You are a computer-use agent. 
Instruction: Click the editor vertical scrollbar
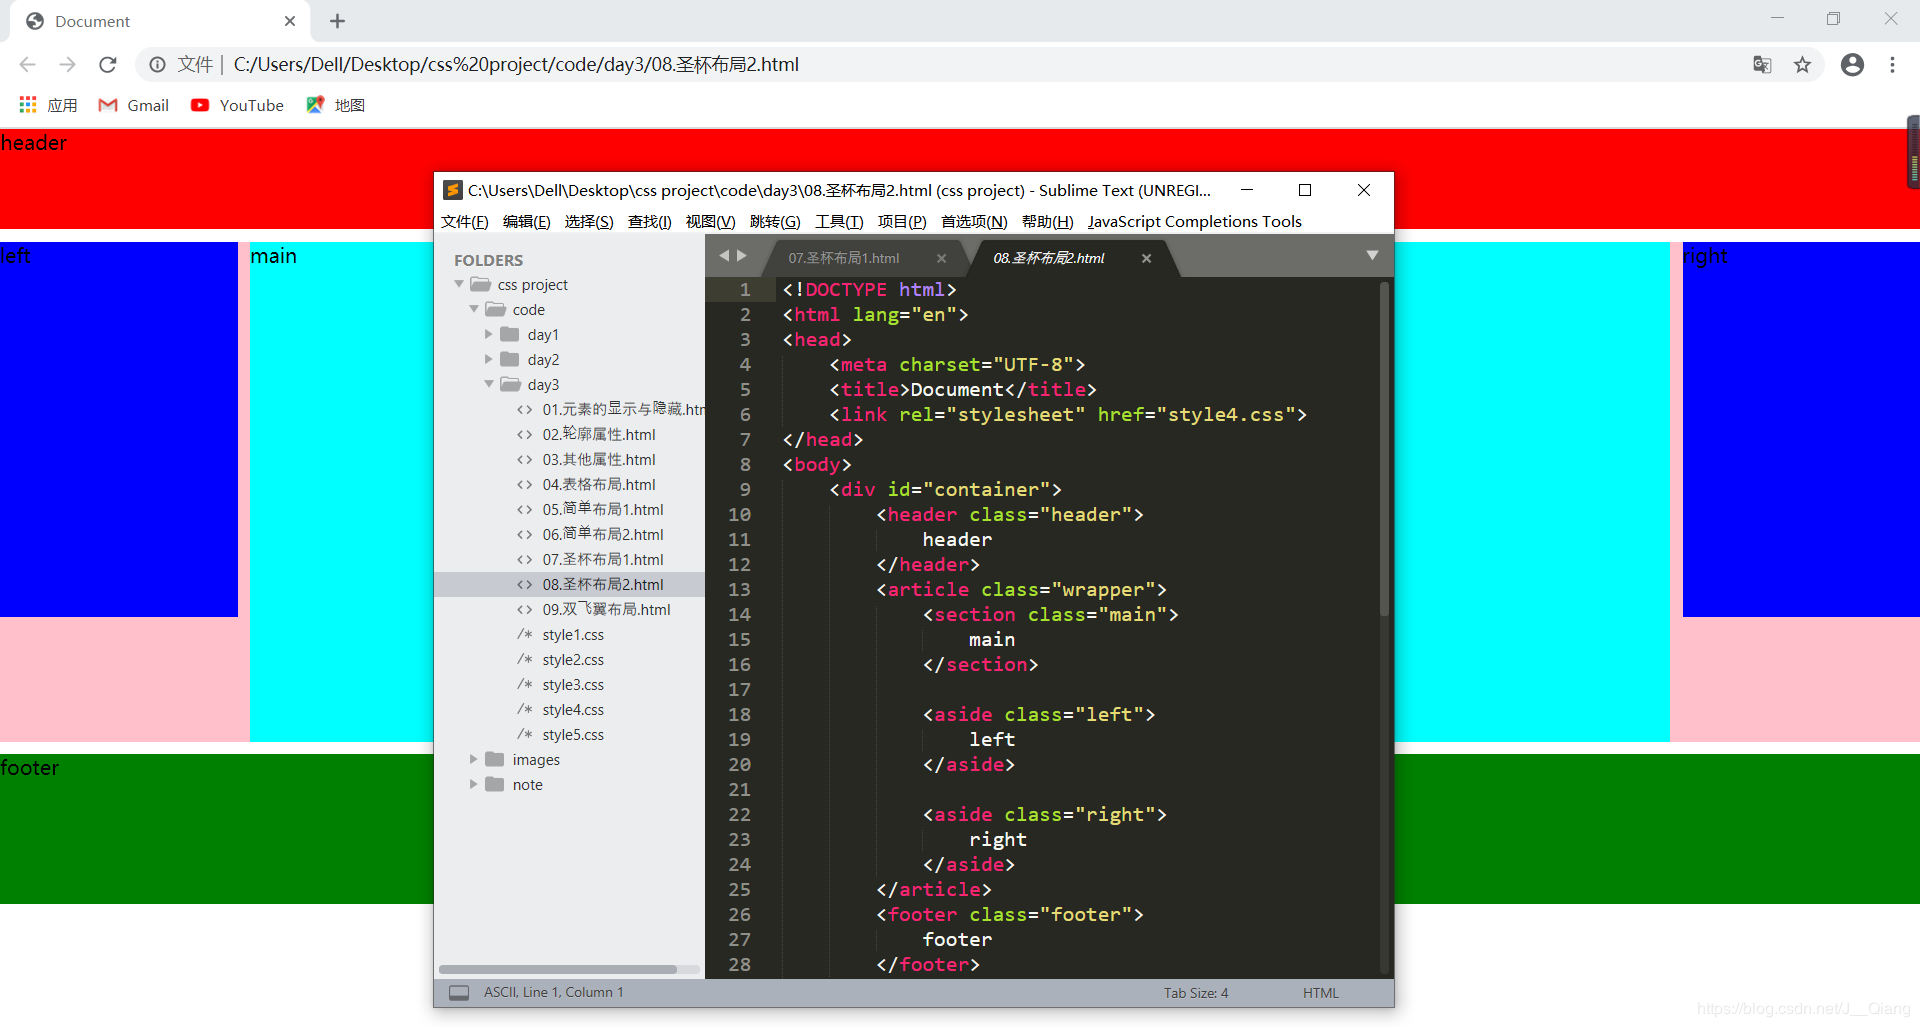click(x=1384, y=448)
